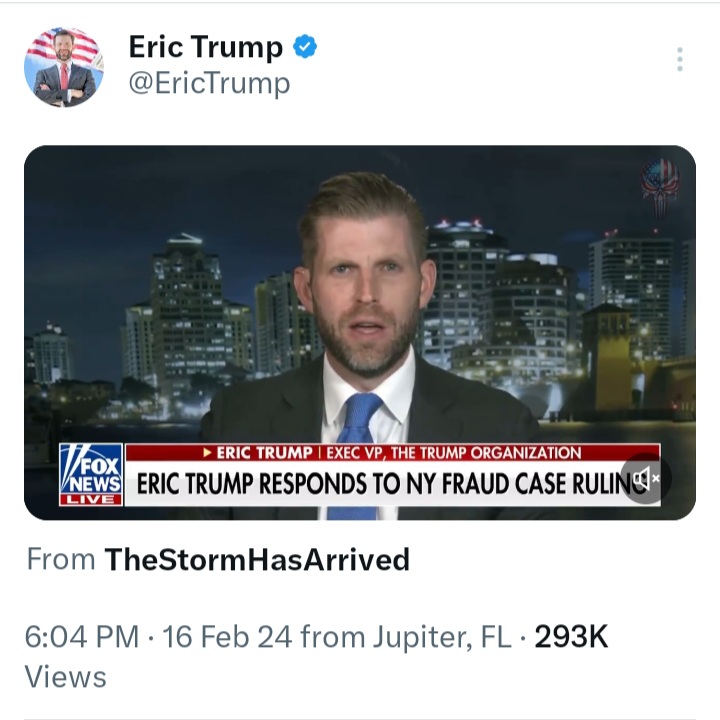This screenshot has height=720, width=720.
Task: Open the @EricTrump handle
Action: pos(209,84)
